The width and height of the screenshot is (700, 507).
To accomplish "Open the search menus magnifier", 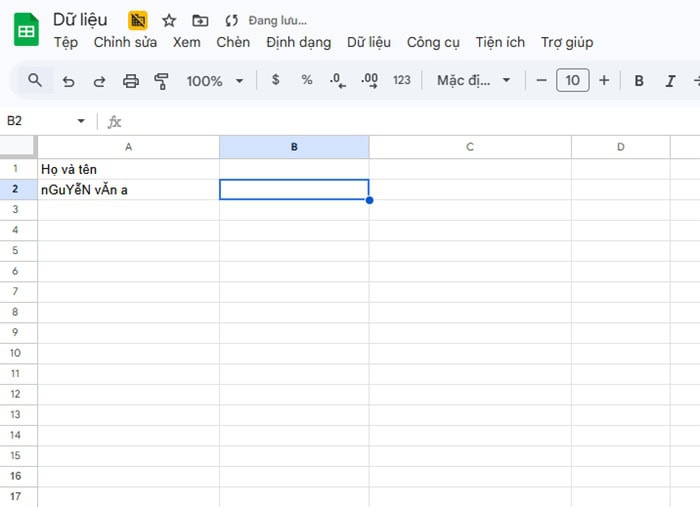I will pos(35,80).
